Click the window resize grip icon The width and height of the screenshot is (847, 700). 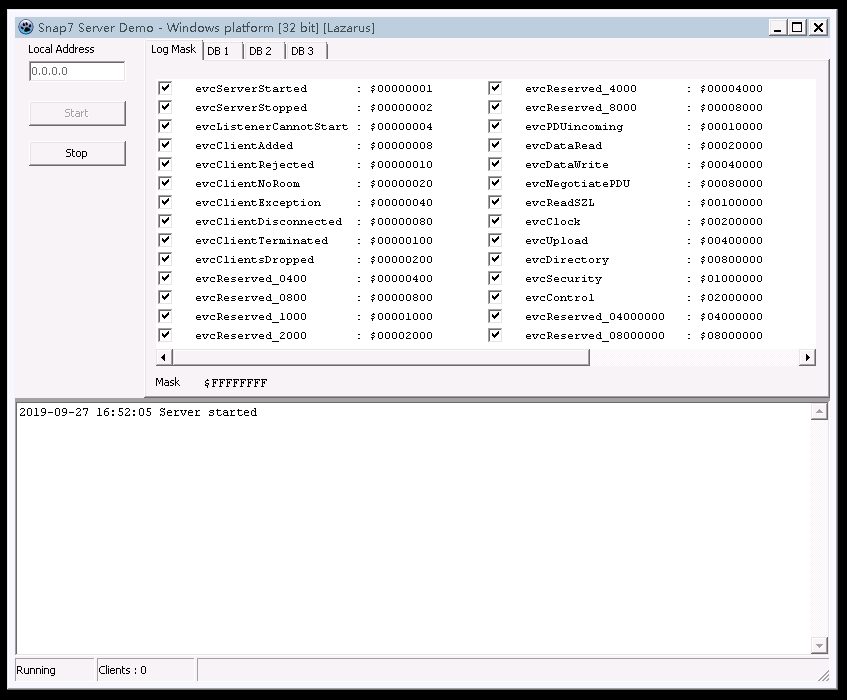click(823, 675)
